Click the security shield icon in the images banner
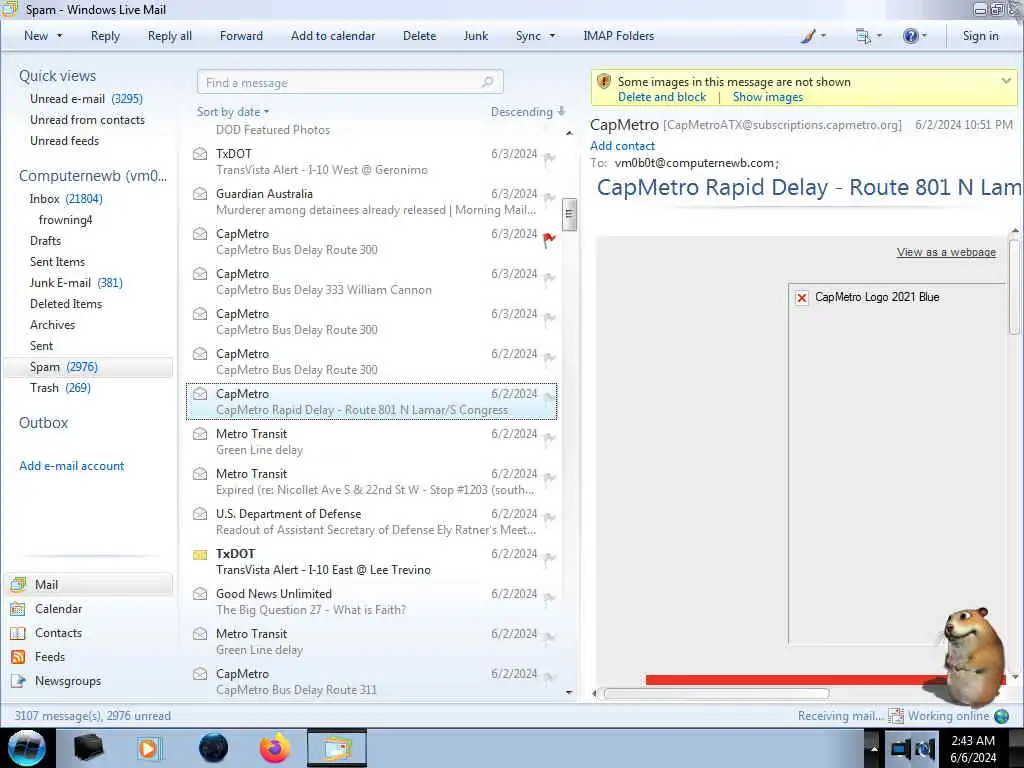This screenshot has height=768, width=1024. tap(604, 82)
